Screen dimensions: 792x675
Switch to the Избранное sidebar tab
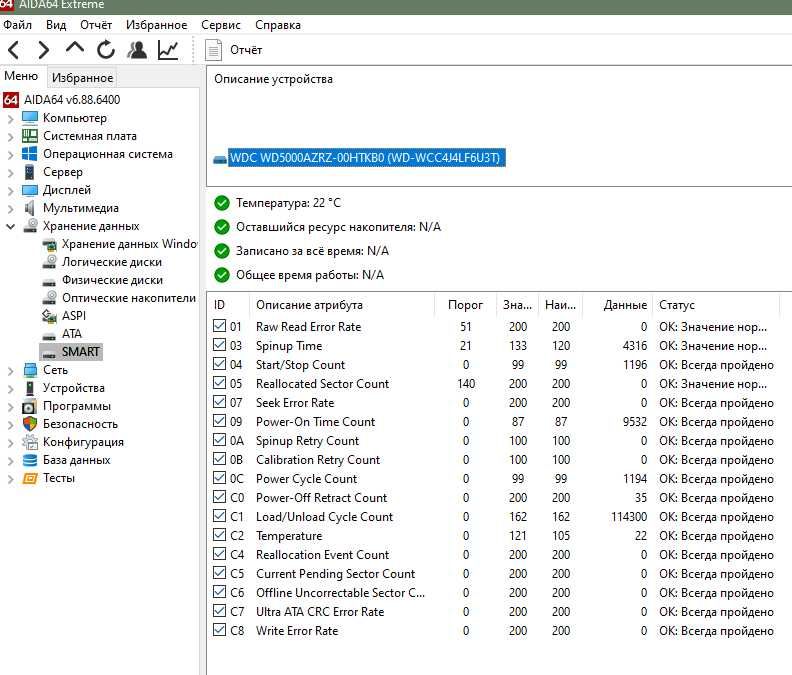point(82,78)
